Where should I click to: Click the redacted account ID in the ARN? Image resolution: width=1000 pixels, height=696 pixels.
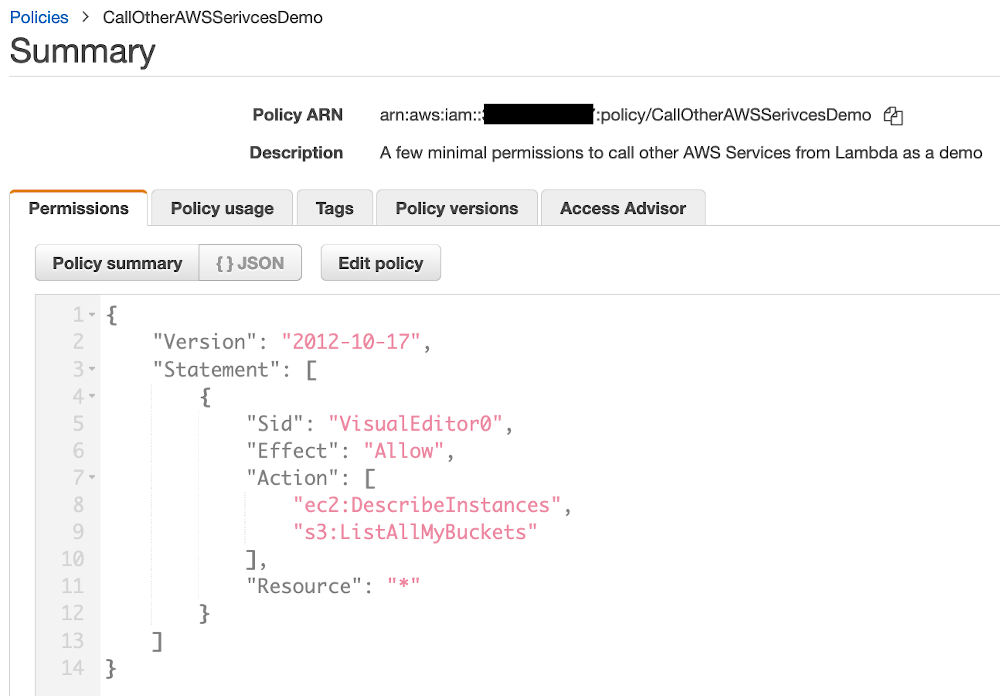pyautogui.click(x=539, y=114)
